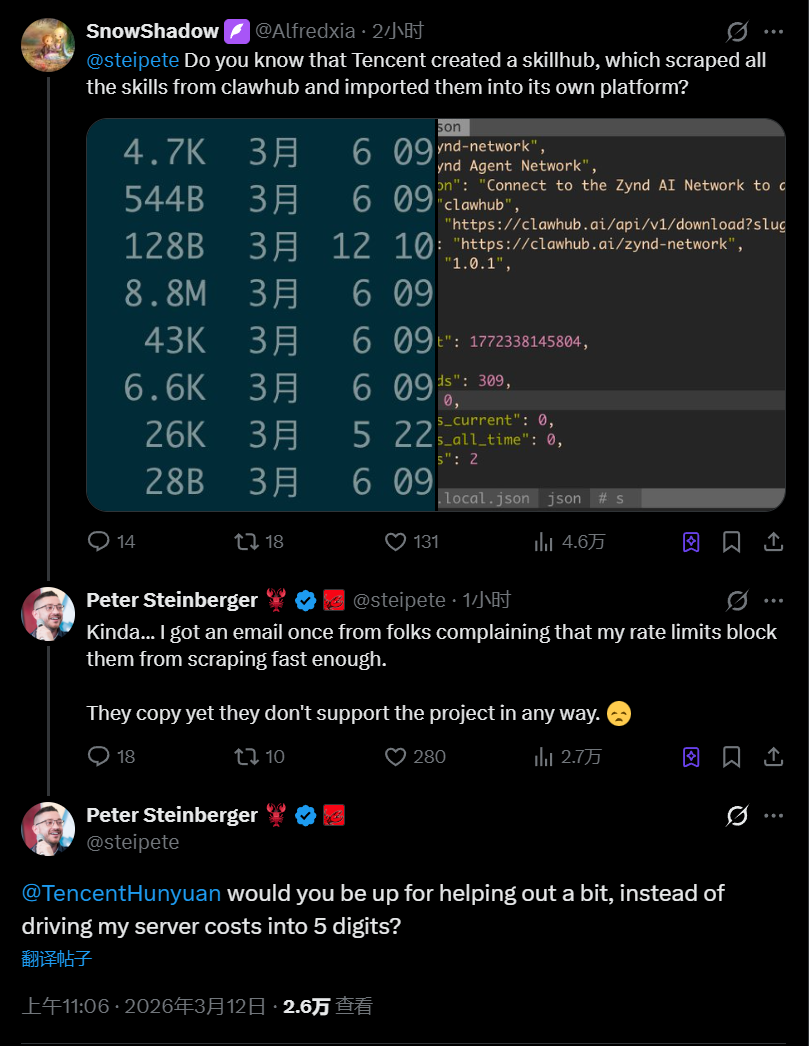Image resolution: width=809 pixels, height=1046 pixels.
Task: Open more options menu on SnowShadow's tweet
Action: tap(774, 32)
